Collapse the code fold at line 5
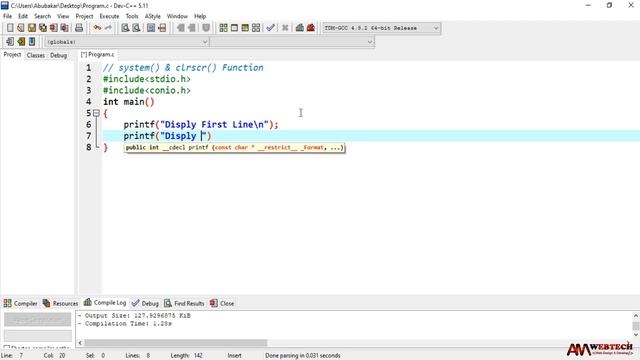 96,113
